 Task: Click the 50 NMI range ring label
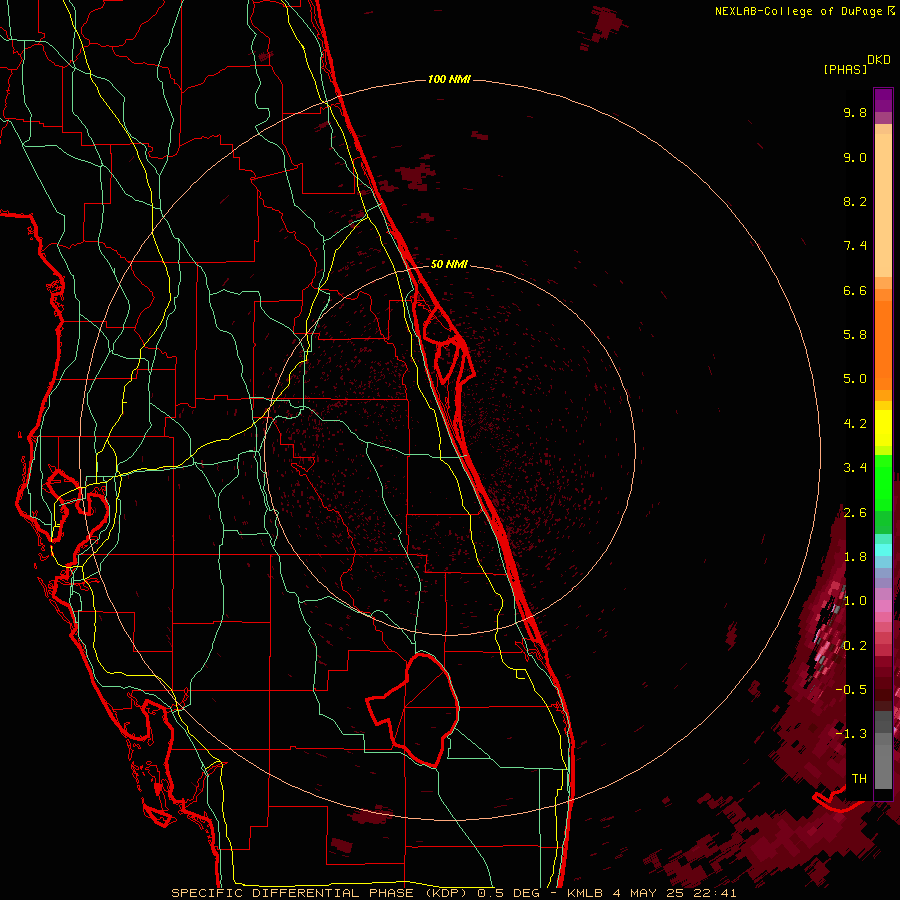(x=449, y=264)
